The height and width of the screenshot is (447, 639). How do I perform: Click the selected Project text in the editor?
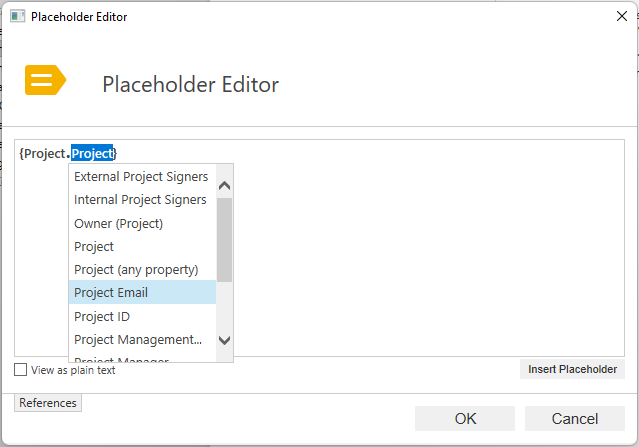click(x=92, y=153)
